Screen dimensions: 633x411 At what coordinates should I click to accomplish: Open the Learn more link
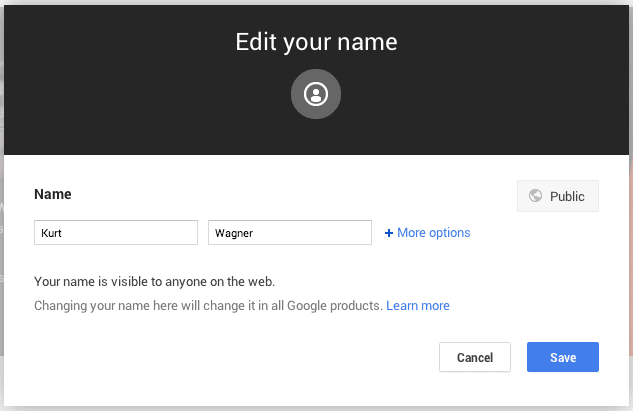[x=418, y=306]
